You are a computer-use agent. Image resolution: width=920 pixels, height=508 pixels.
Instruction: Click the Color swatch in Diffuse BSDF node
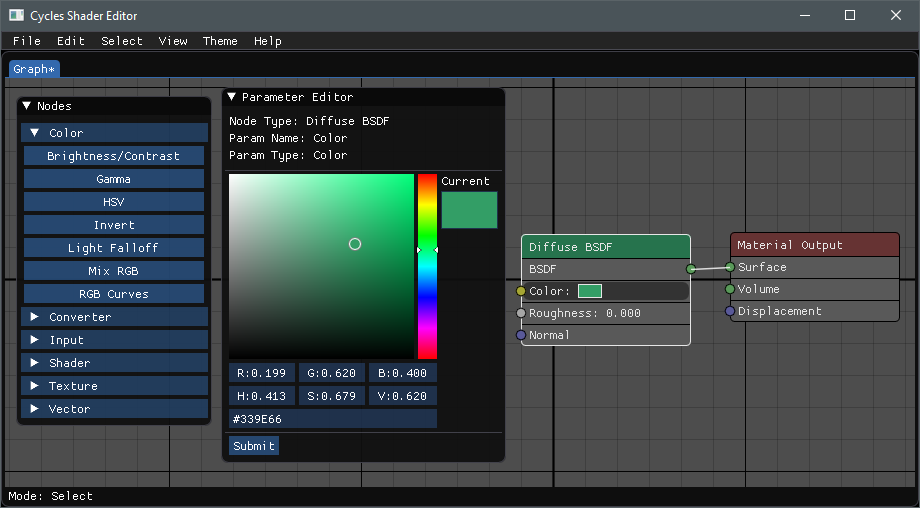[590, 291]
